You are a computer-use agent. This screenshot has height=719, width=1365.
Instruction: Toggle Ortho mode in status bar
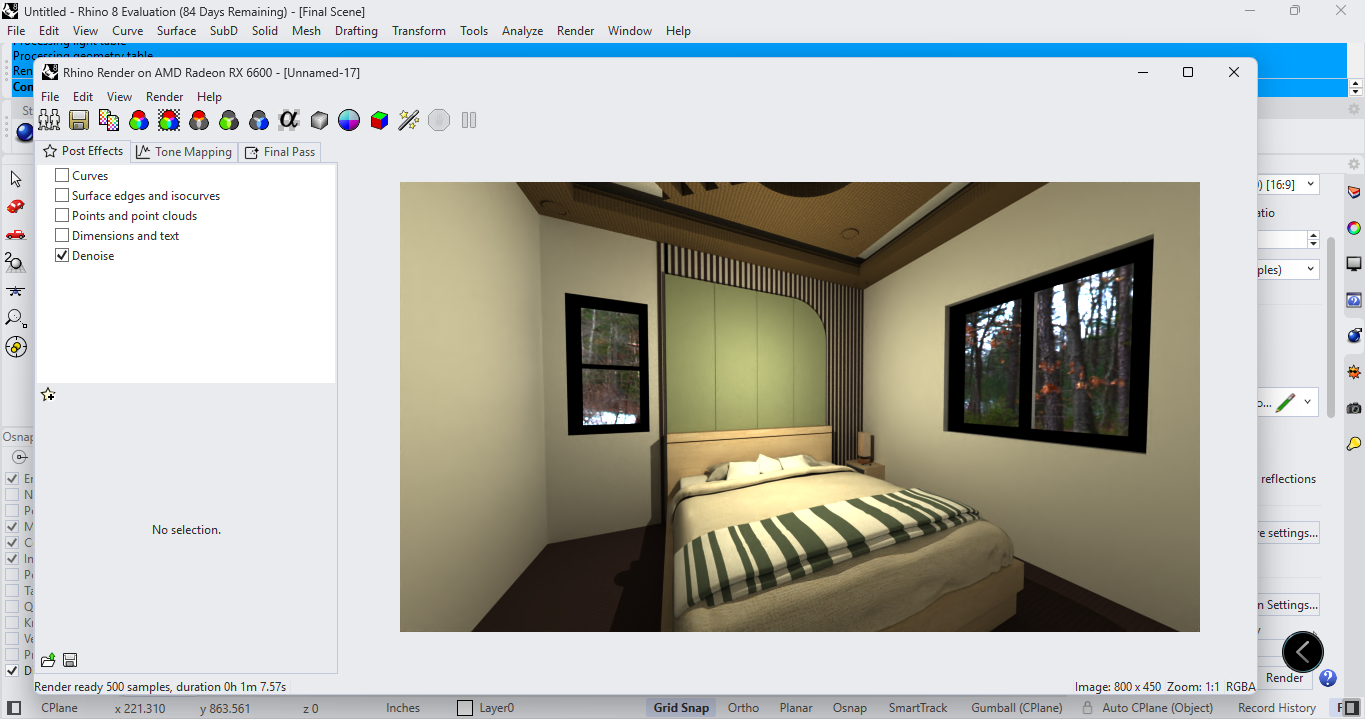[743, 708]
